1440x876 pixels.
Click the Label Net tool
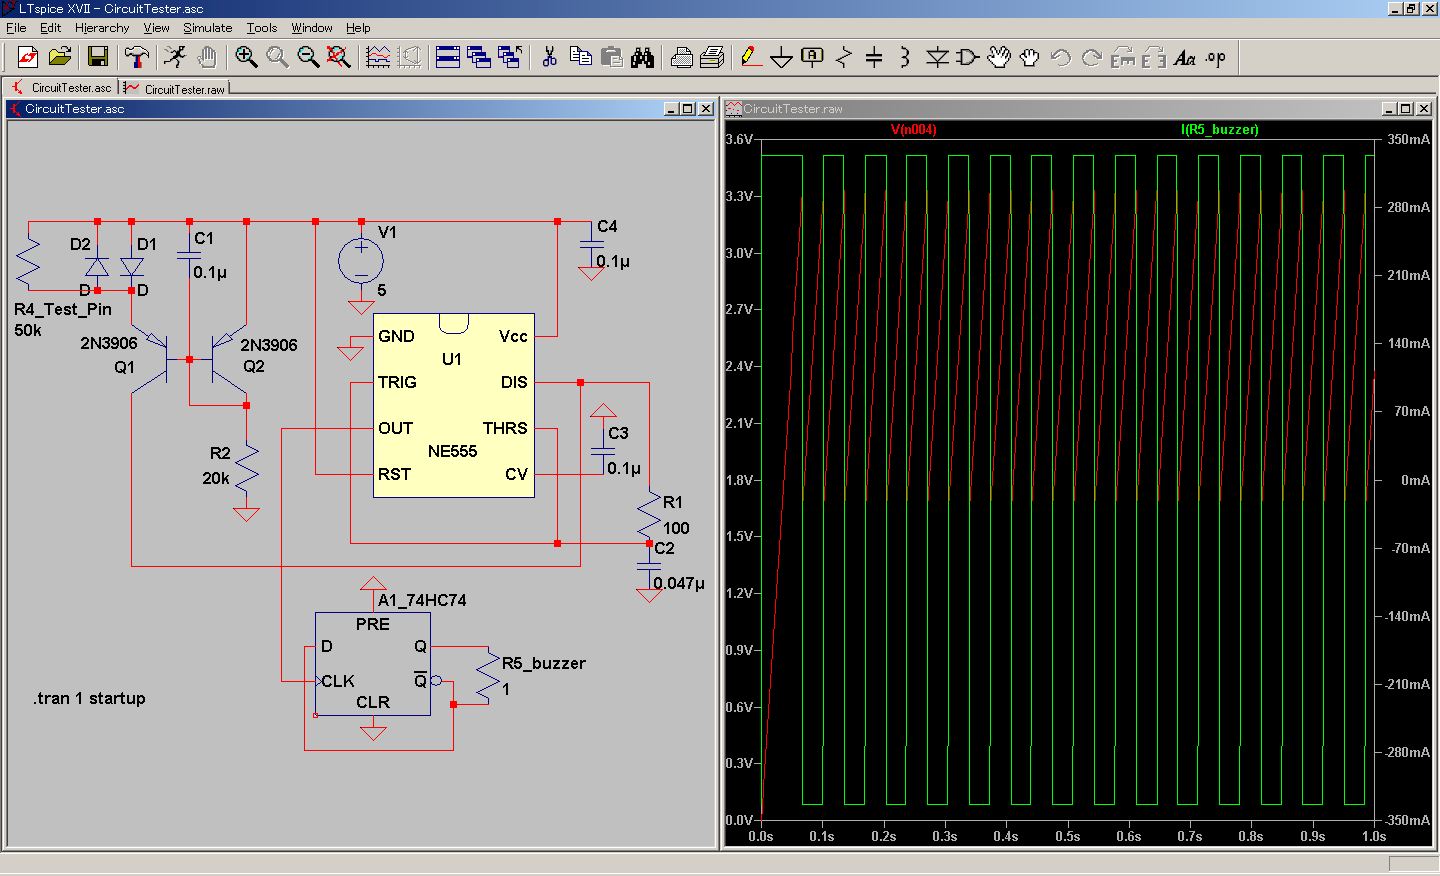pyautogui.click(x=812, y=57)
